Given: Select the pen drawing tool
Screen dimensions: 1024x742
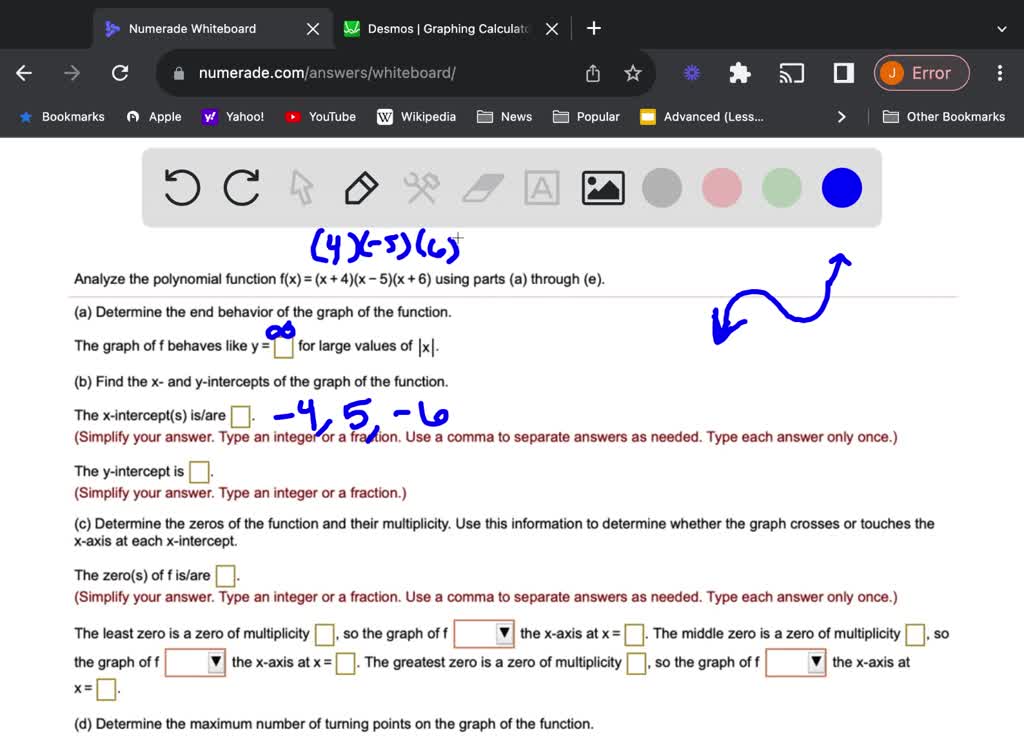Looking at the screenshot, I should 361,187.
